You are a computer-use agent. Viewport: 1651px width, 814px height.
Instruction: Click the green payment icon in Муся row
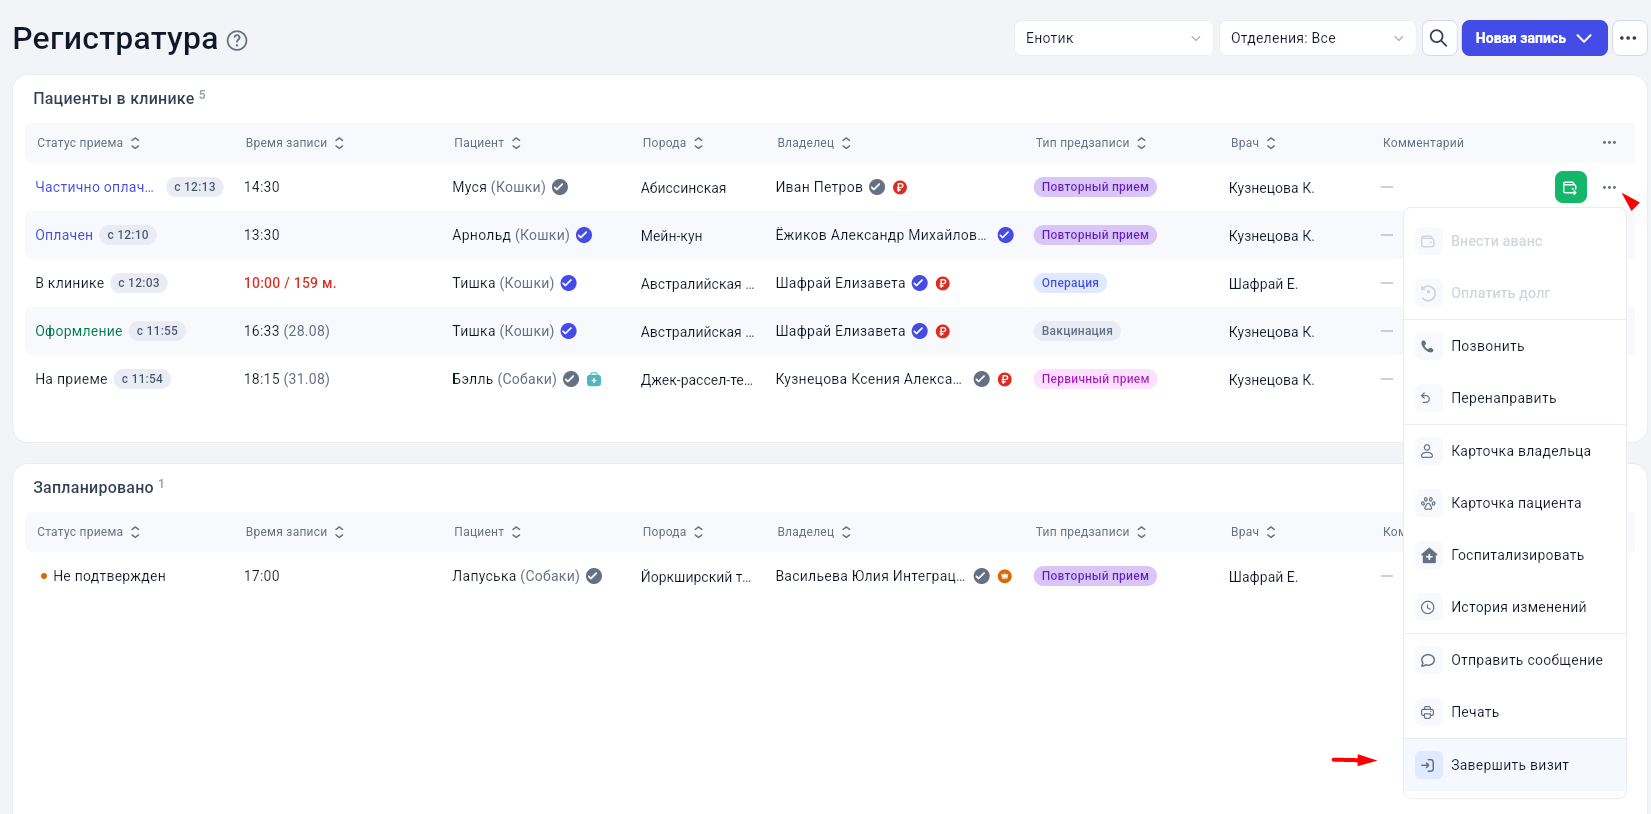click(x=1570, y=187)
